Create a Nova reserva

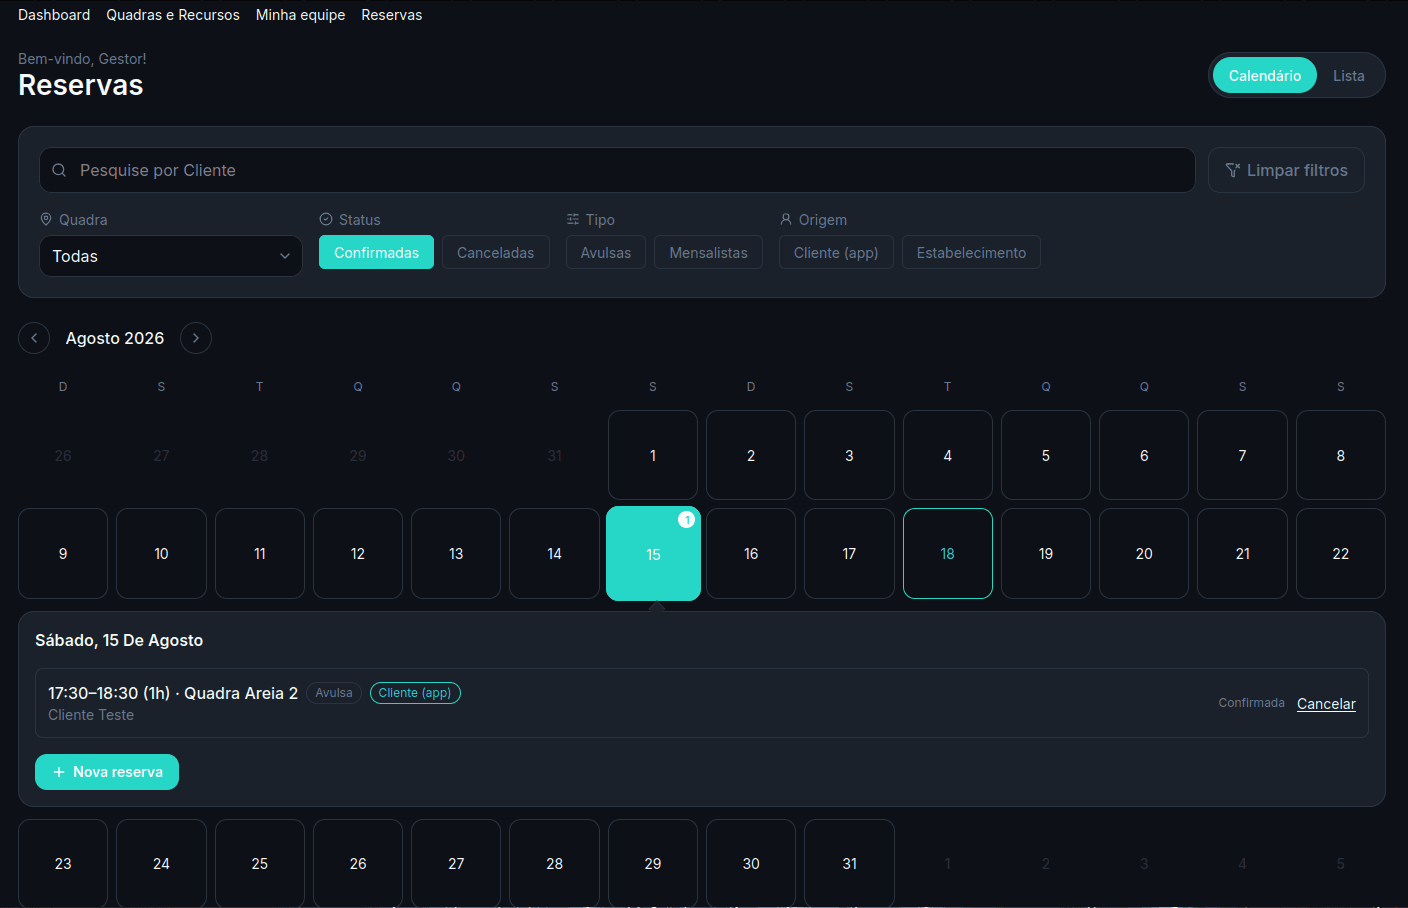point(107,772)
